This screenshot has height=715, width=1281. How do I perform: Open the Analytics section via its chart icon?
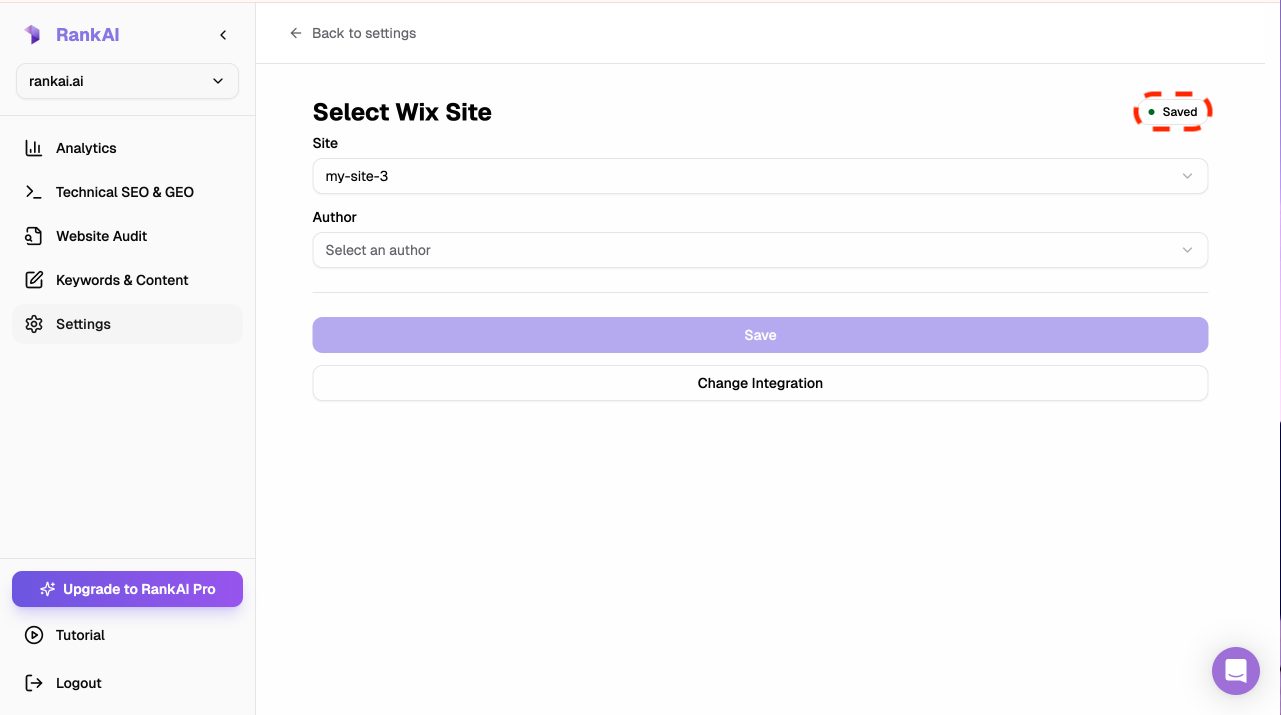[35, 148]
